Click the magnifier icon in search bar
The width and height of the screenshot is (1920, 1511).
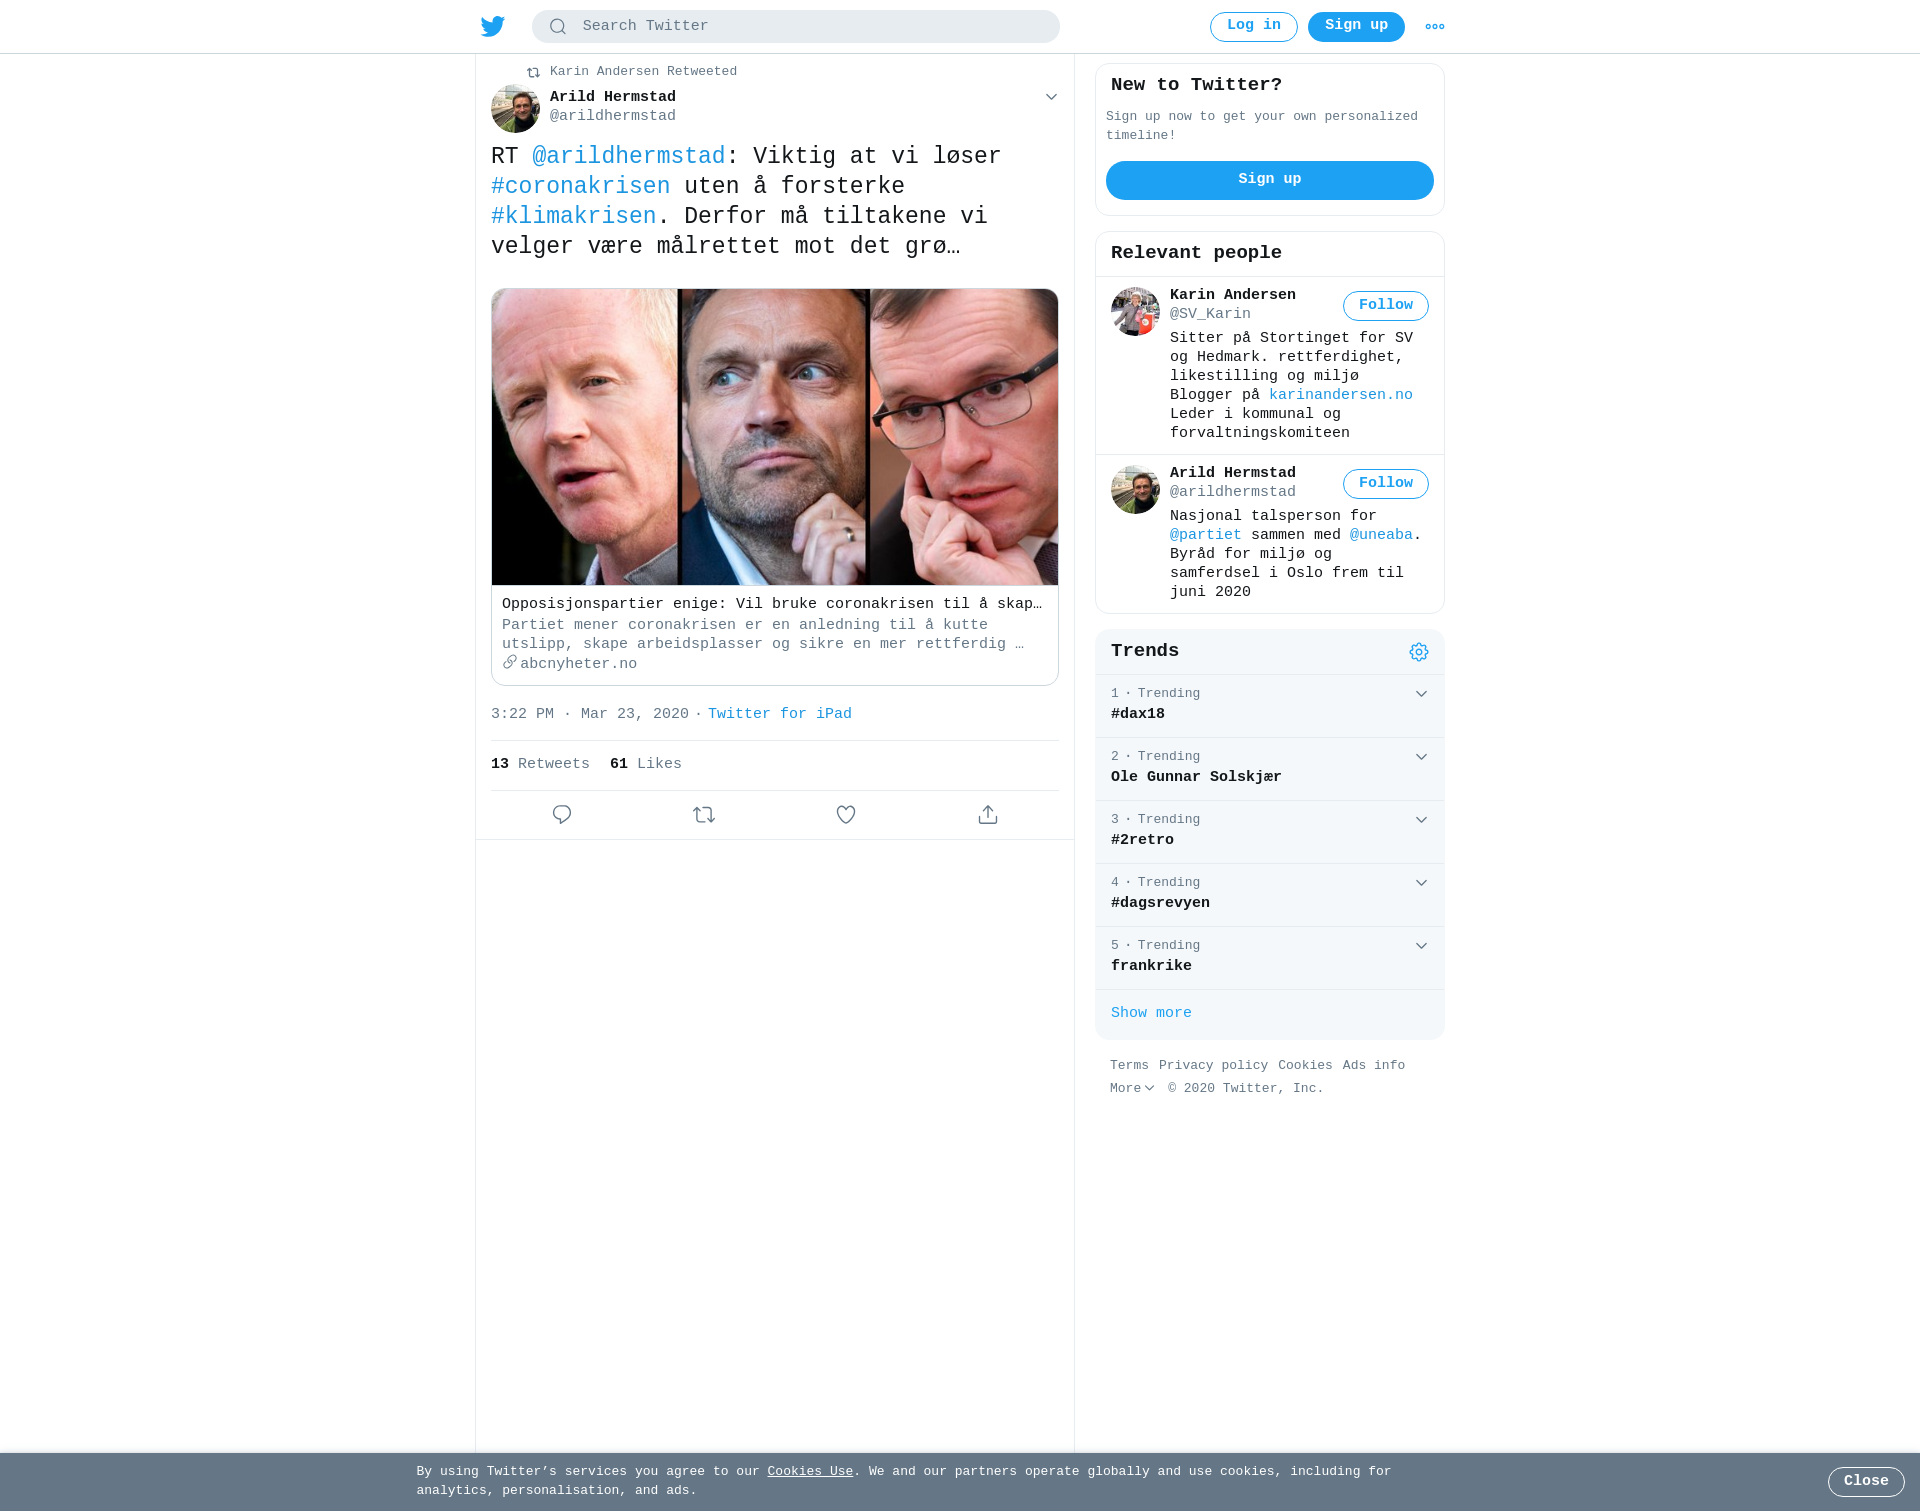[558, 27]
